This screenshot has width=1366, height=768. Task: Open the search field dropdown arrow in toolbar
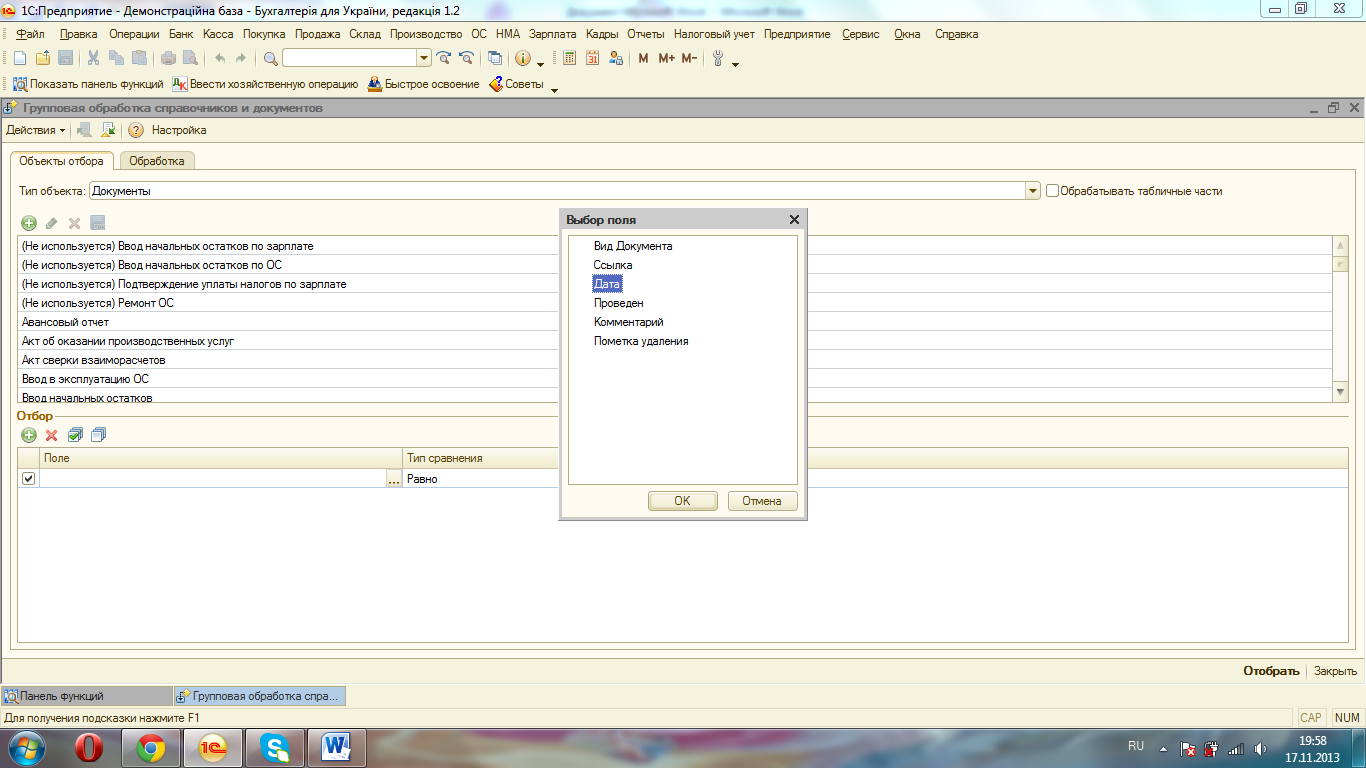pyautogui.click(x=424, y=59)
